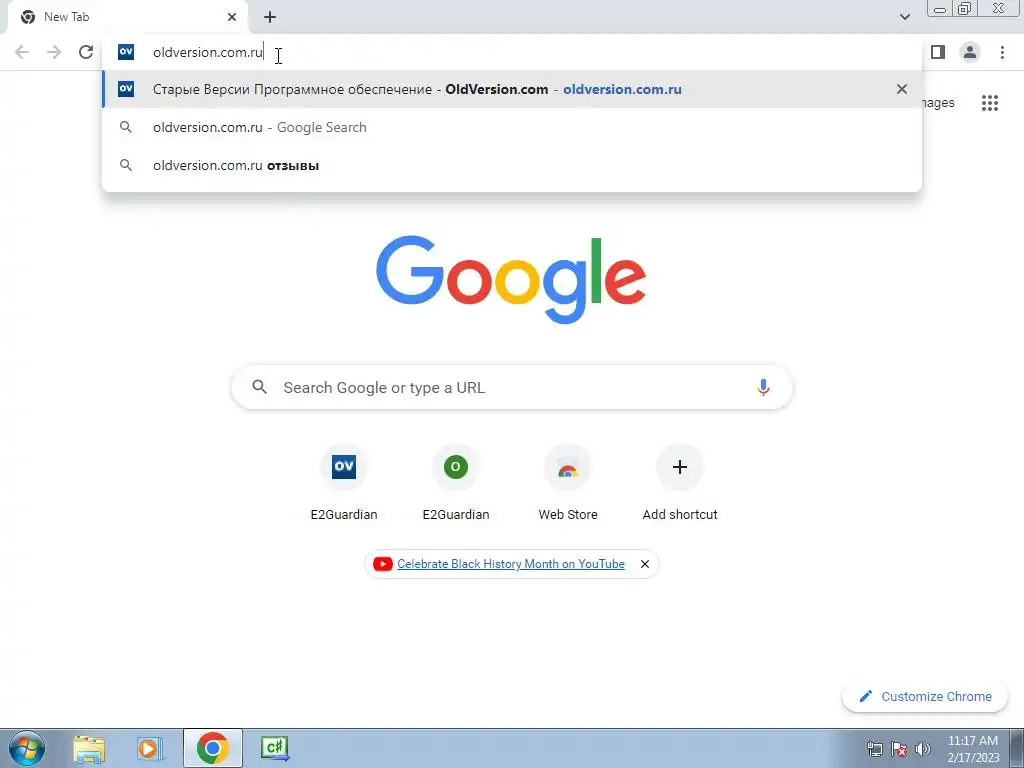
Task: Open a new tab with plus button
Action: [x=270, y=17]
